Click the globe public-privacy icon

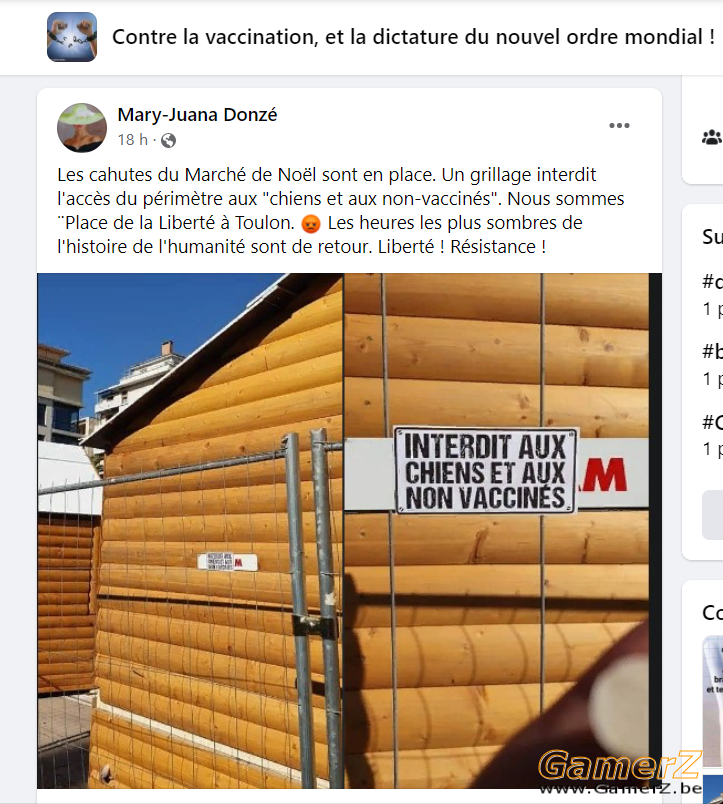[x=169, y=140]
